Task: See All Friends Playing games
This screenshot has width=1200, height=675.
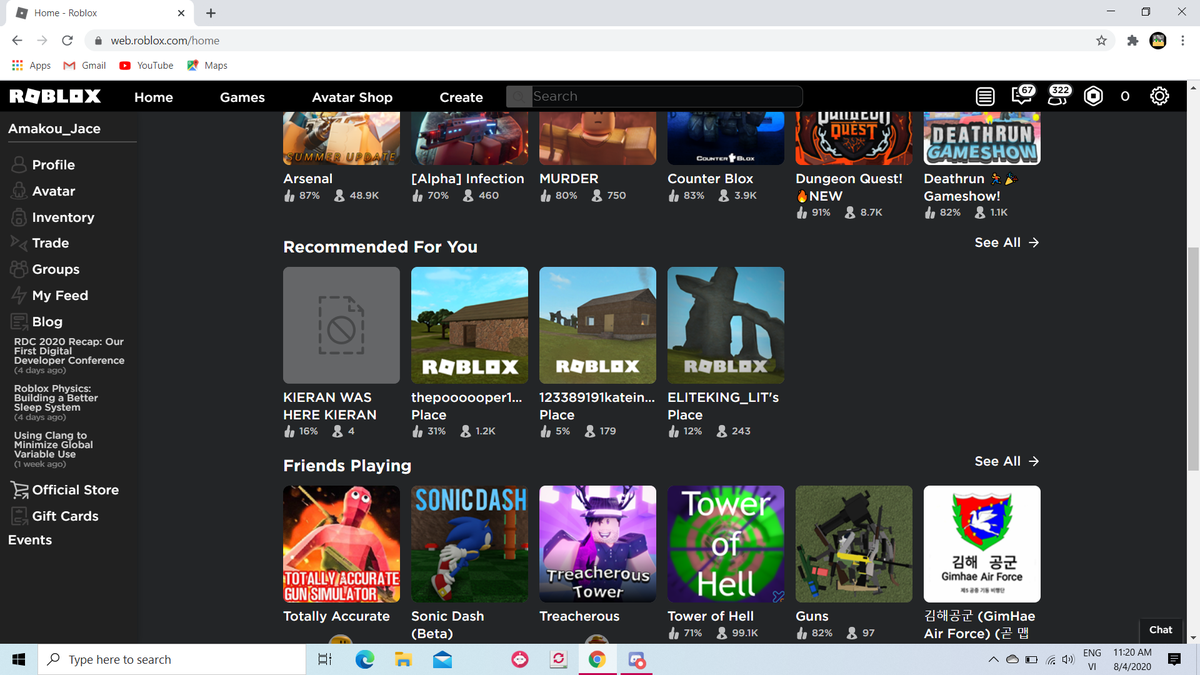Action: point(1007,461)
